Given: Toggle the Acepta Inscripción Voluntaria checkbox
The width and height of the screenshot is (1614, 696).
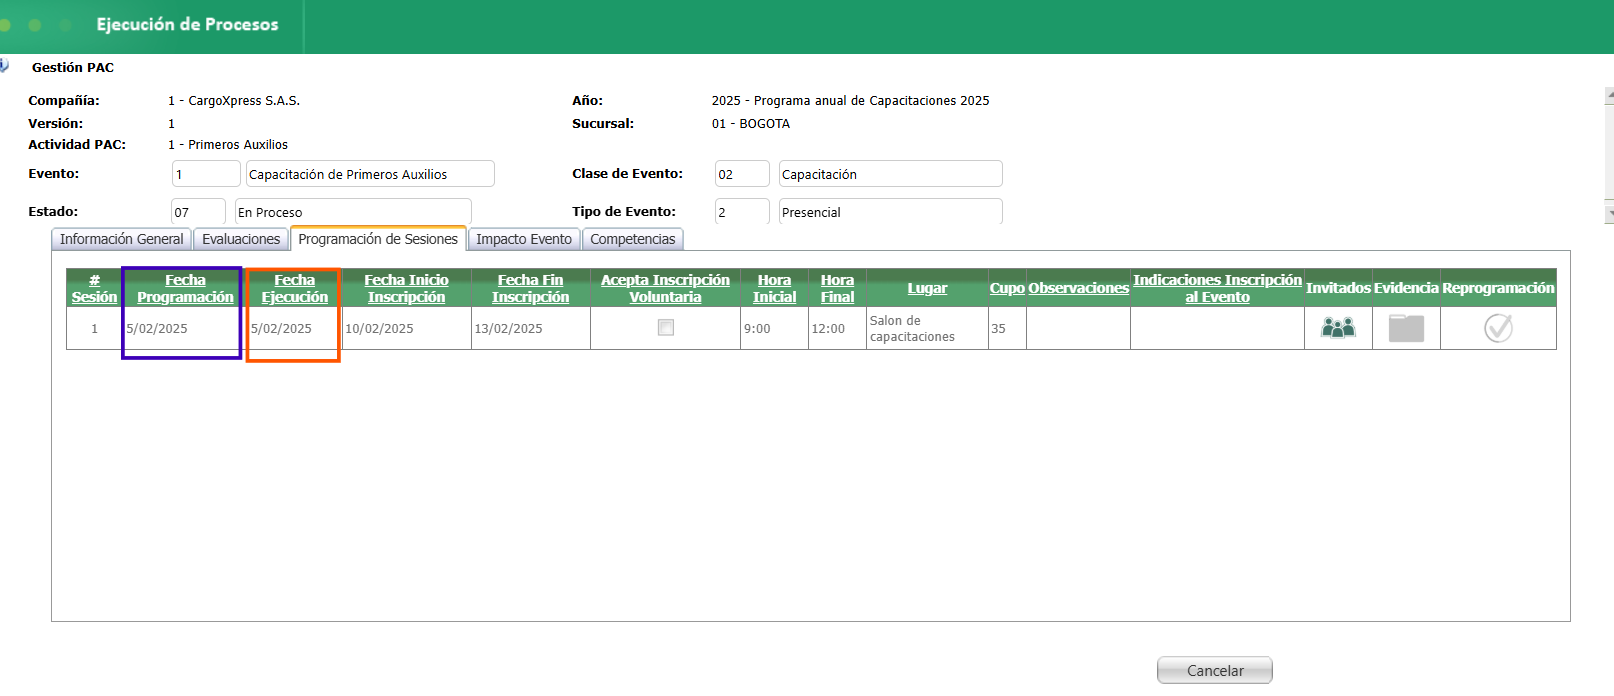Looking at the screenshot, I should 666,328.
